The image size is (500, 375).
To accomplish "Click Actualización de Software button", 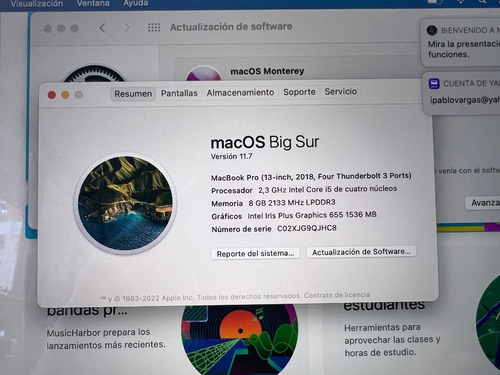I will [361, 252].
